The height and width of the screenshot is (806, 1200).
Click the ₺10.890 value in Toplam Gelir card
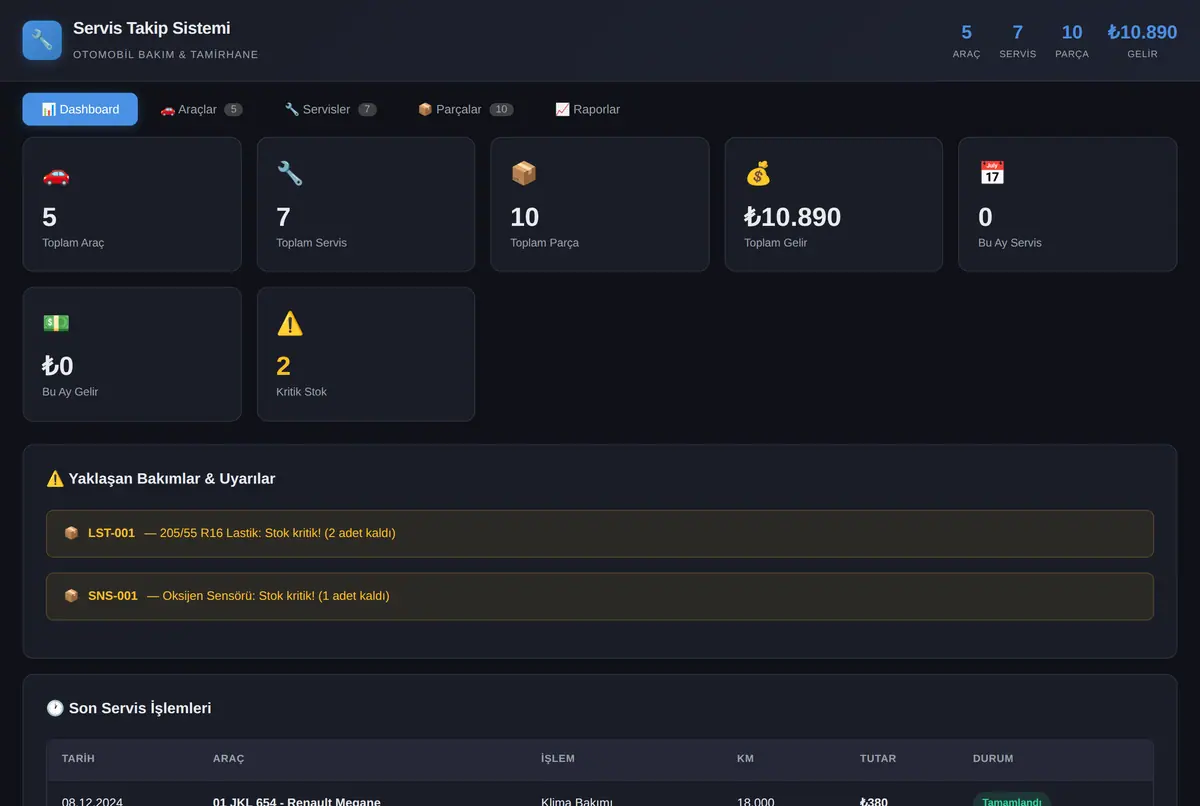tap(793, 217)
